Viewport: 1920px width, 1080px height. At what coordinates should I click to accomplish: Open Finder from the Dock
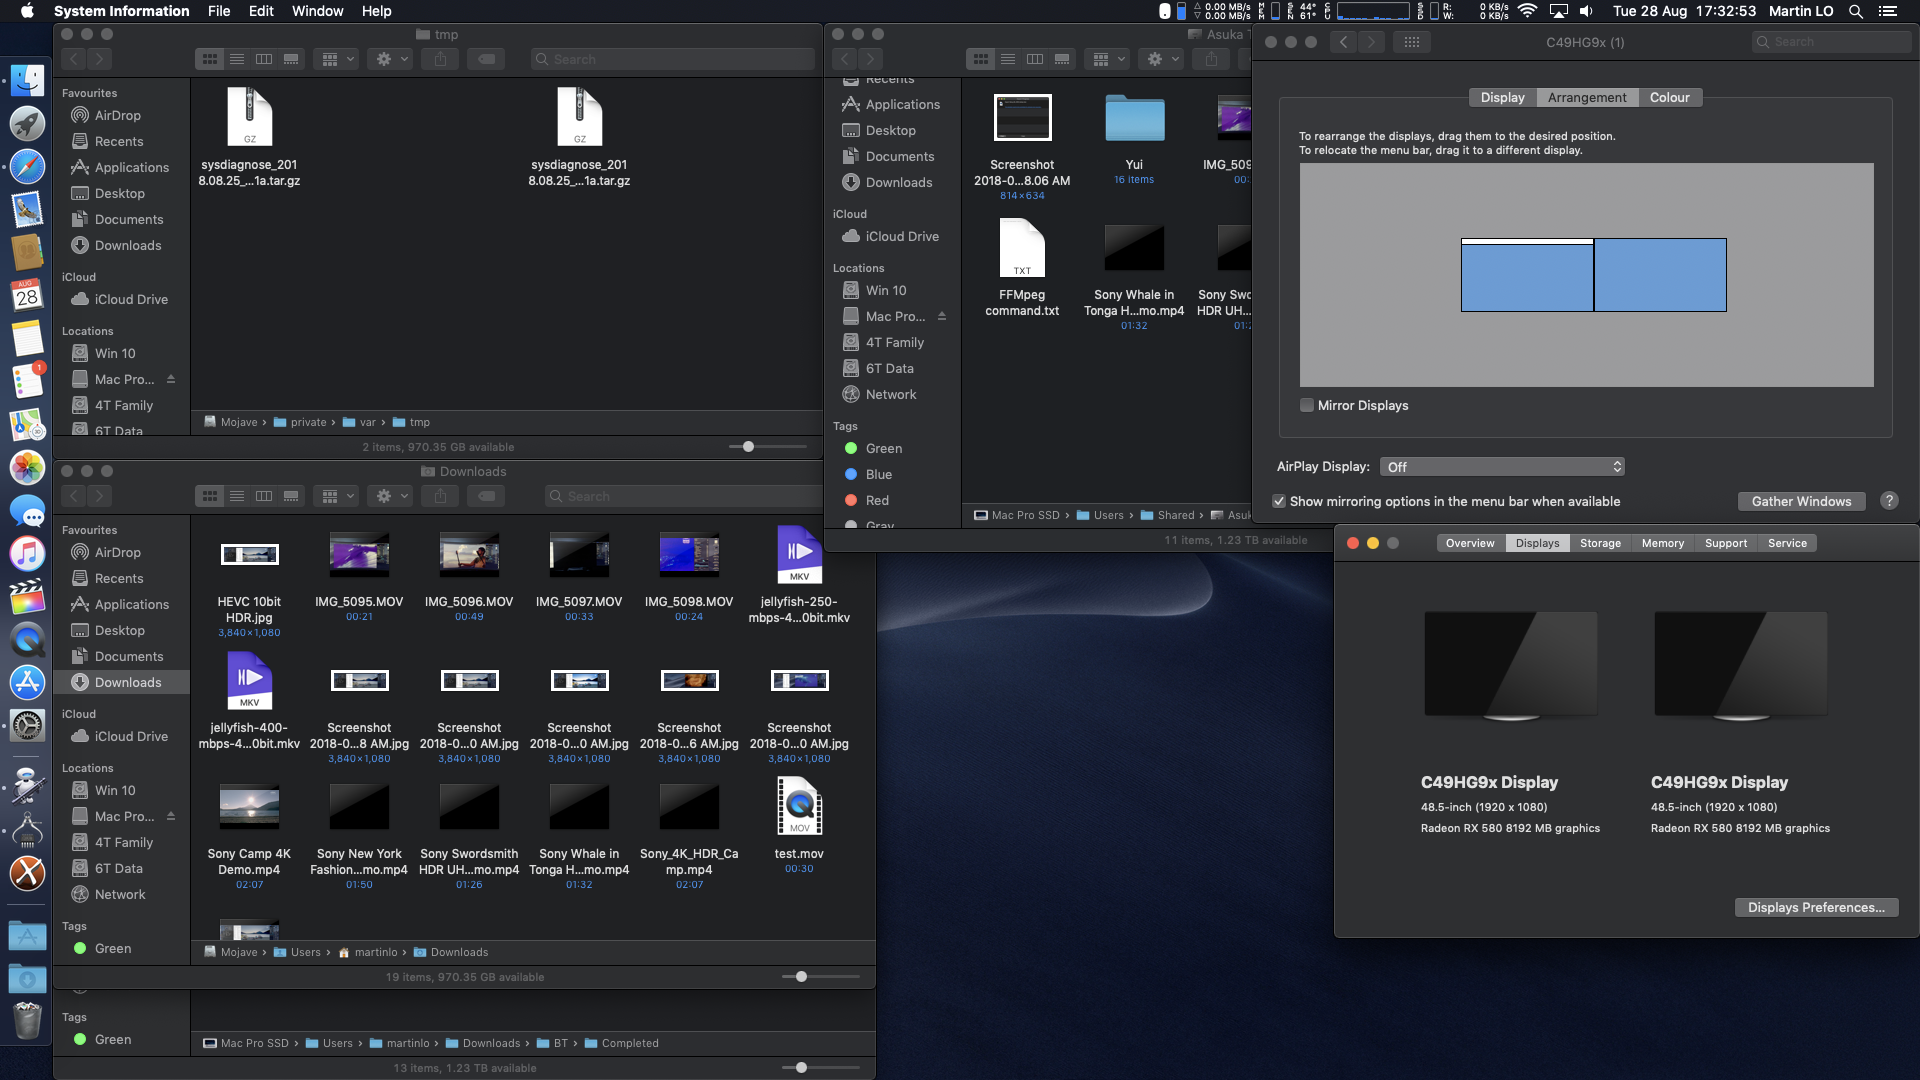pyautogui.click(x=27, y=81)
